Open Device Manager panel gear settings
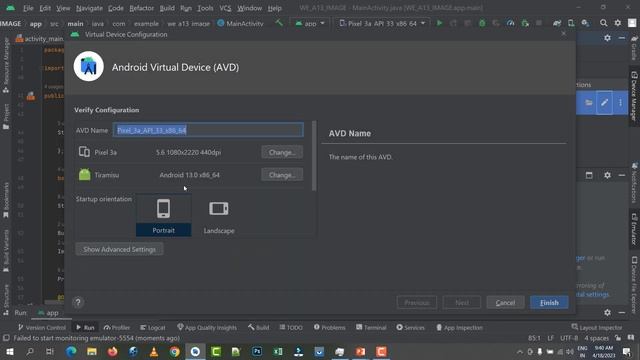The height and width of the screenshot is (360, 640). [x=607, y=38]
